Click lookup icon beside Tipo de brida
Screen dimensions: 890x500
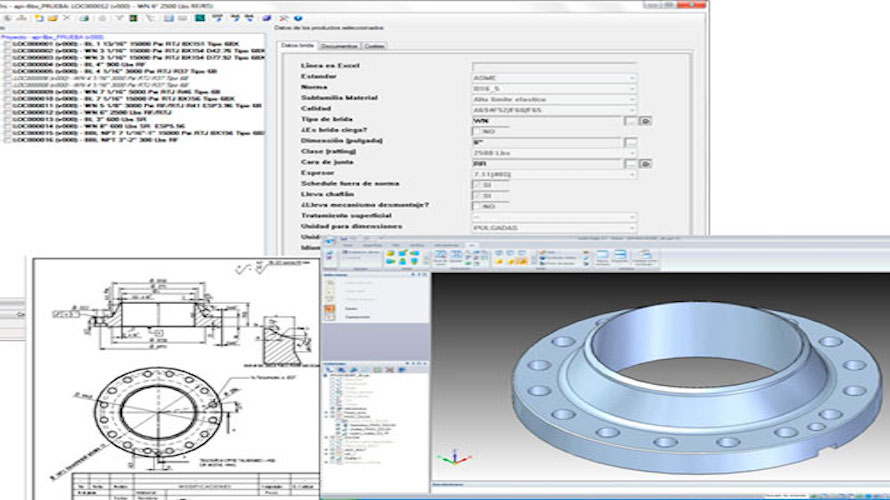click(645, 120)
